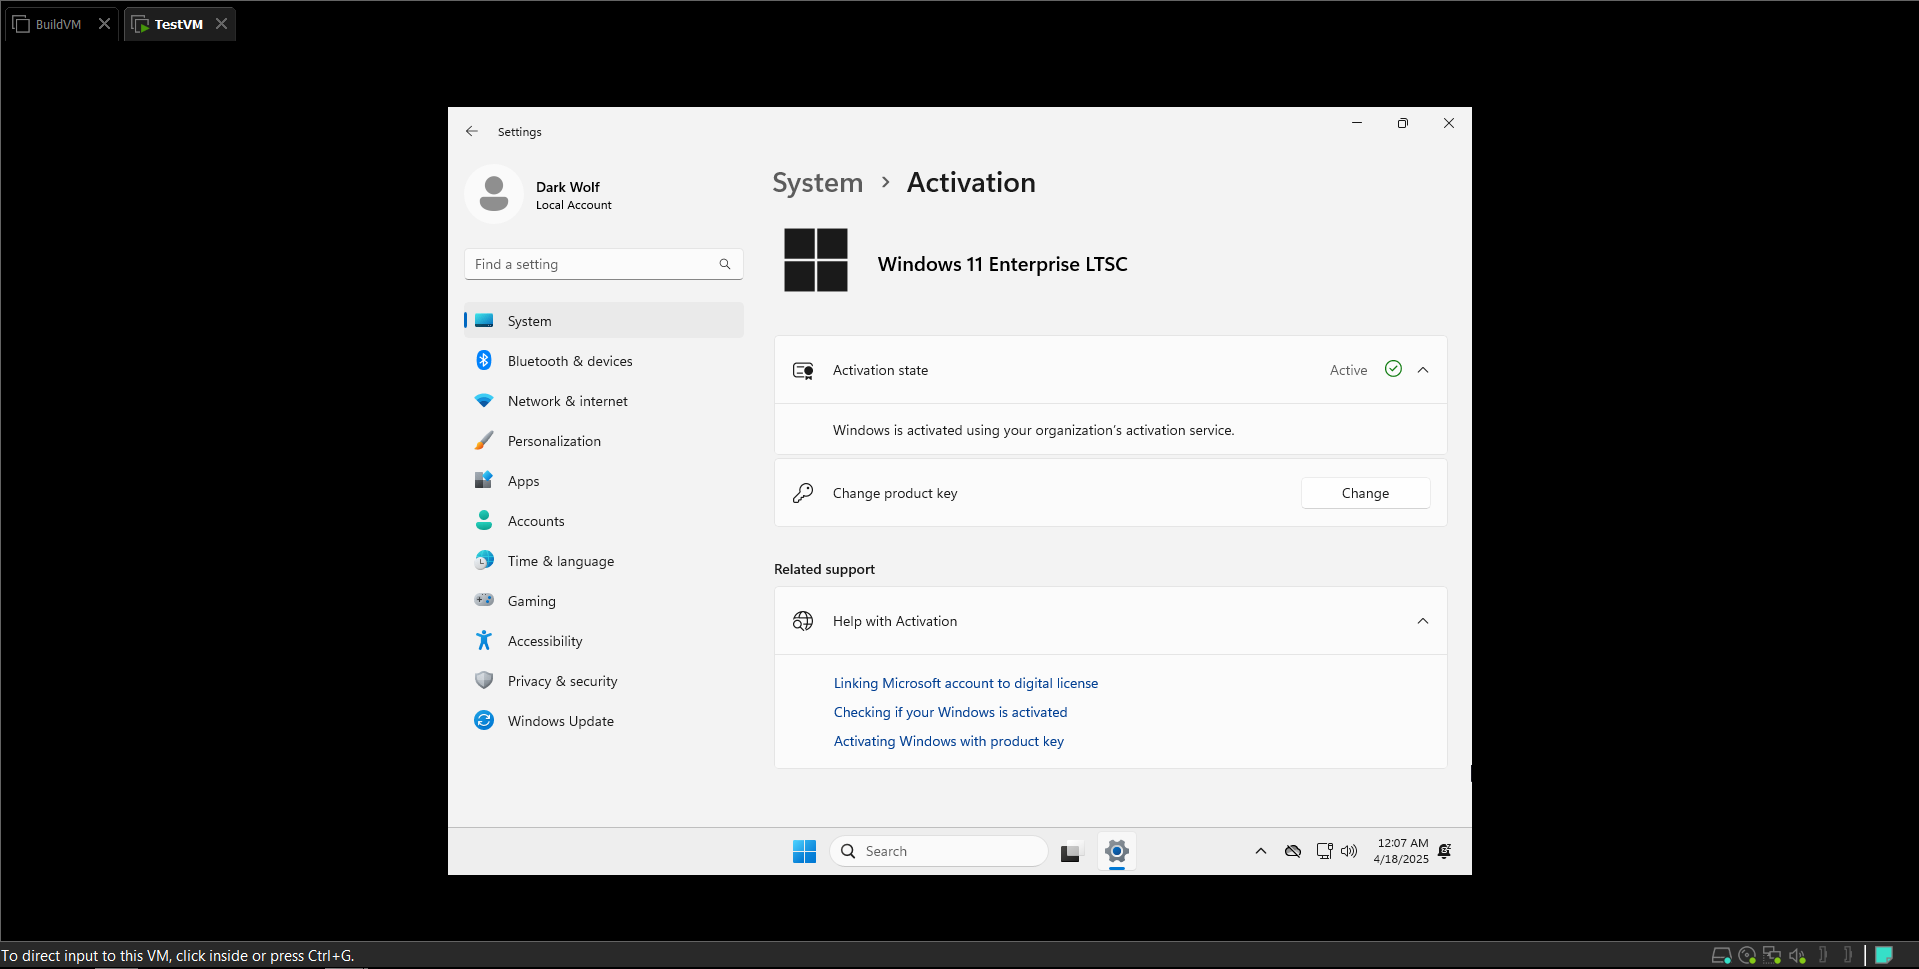Image resolution: width=1919 pixels, height=969 pixels.
Task: Open Accessibility settings
Action: (604, 641)
